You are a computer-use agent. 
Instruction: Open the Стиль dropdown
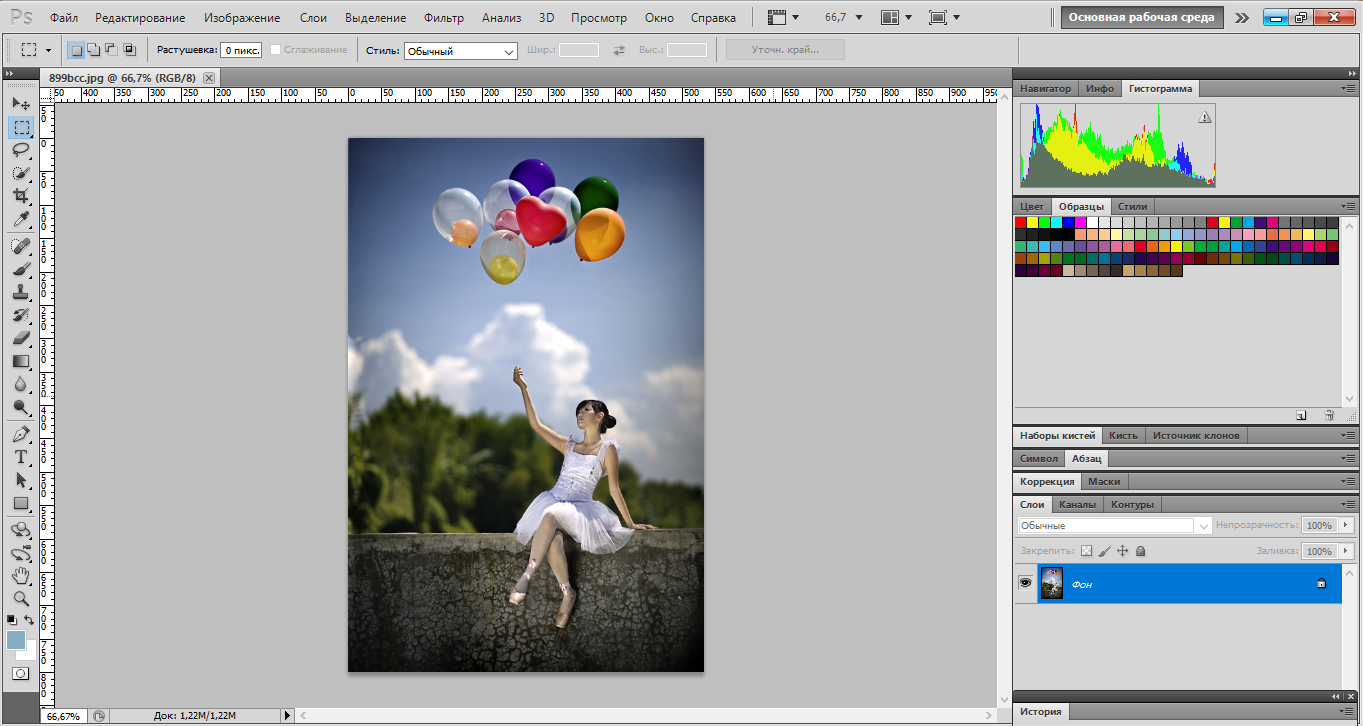click(x=460, y=51)
